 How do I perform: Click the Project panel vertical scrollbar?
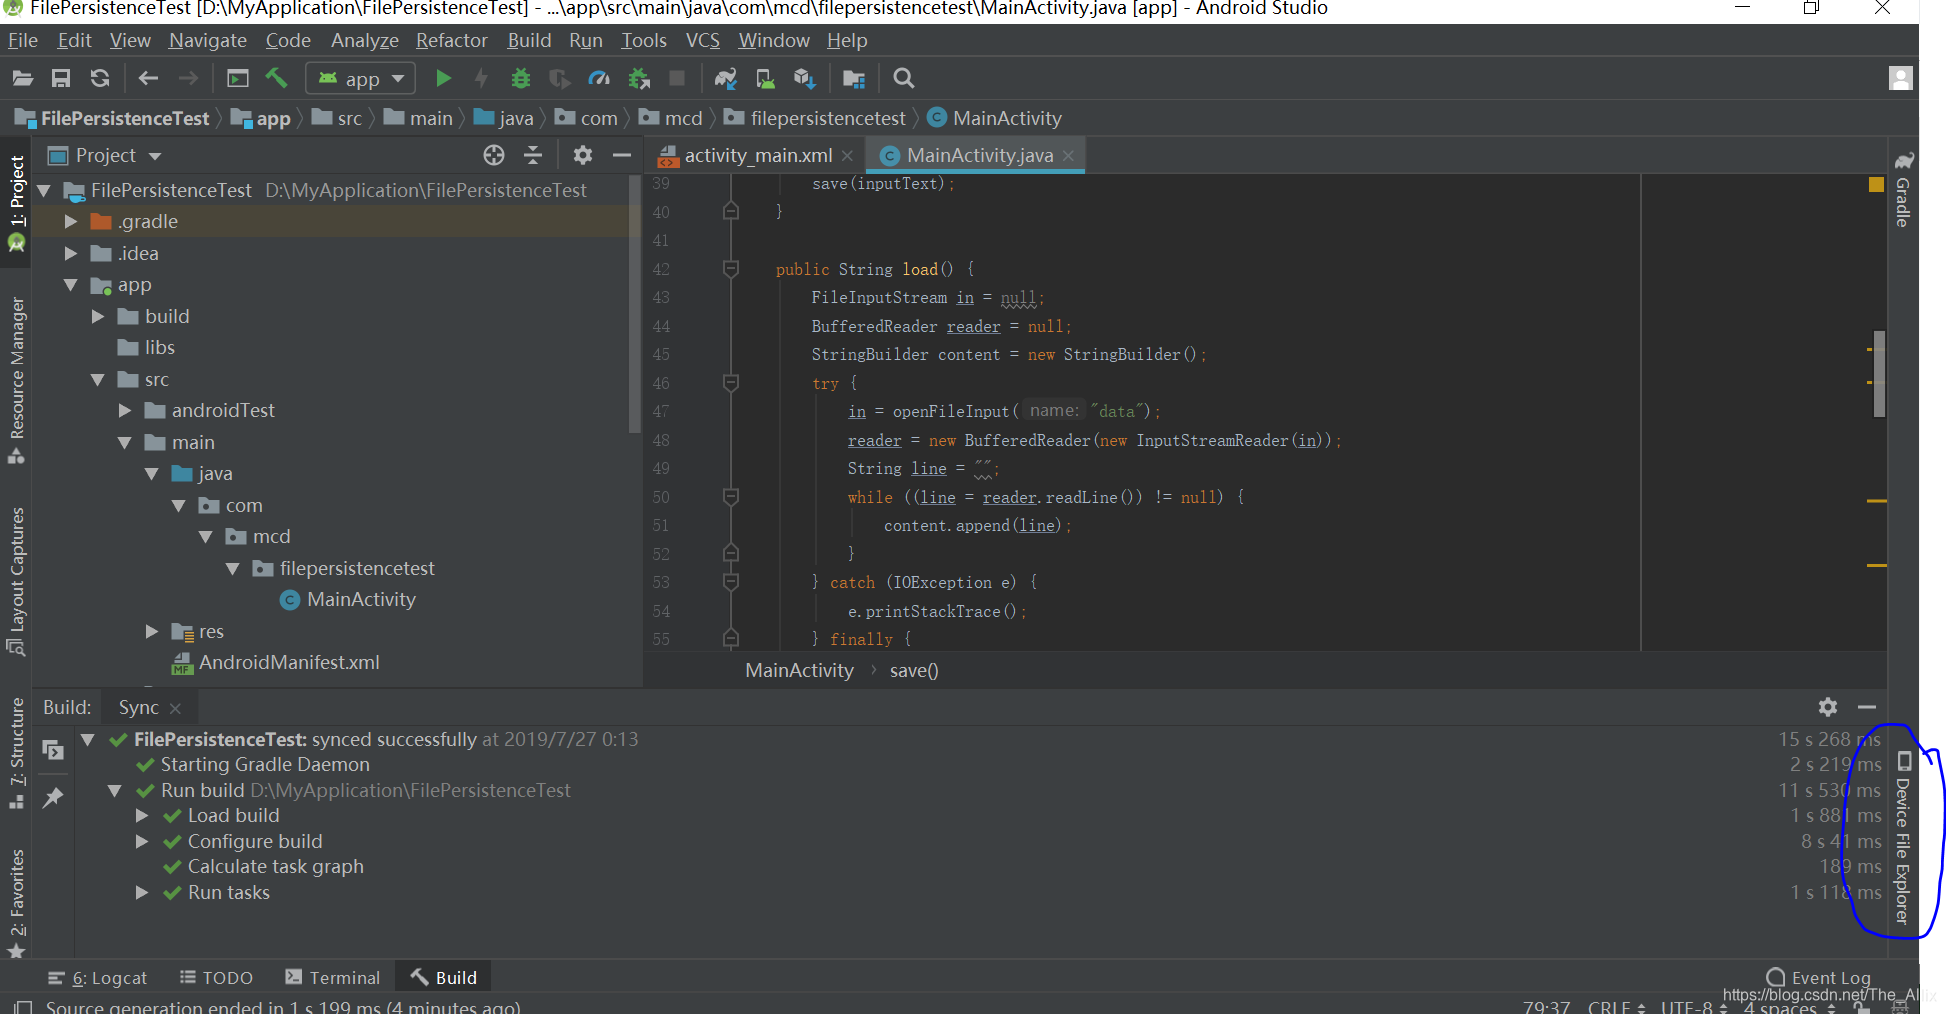click(634, 304)
